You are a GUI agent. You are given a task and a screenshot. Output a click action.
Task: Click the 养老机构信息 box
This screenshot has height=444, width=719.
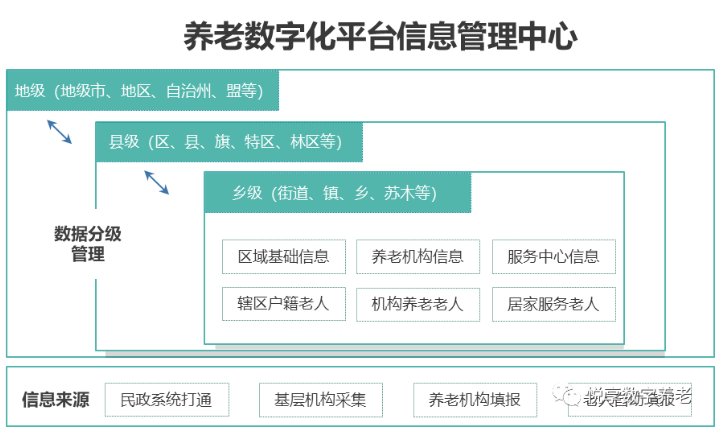pyautogui.click(x=417, y=257)
